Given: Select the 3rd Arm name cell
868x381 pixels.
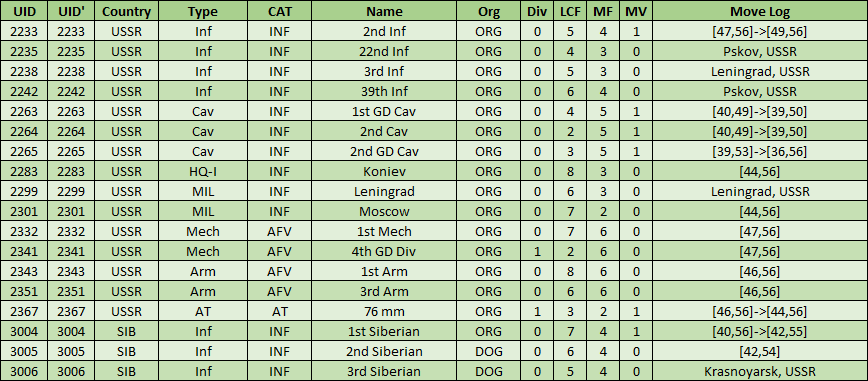Looking at the screenshot, I should 384,291.
